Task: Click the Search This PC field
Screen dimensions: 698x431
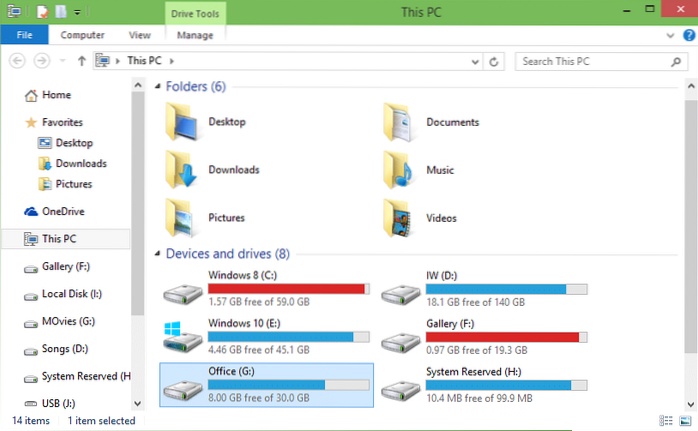Action: click(590, 62)
